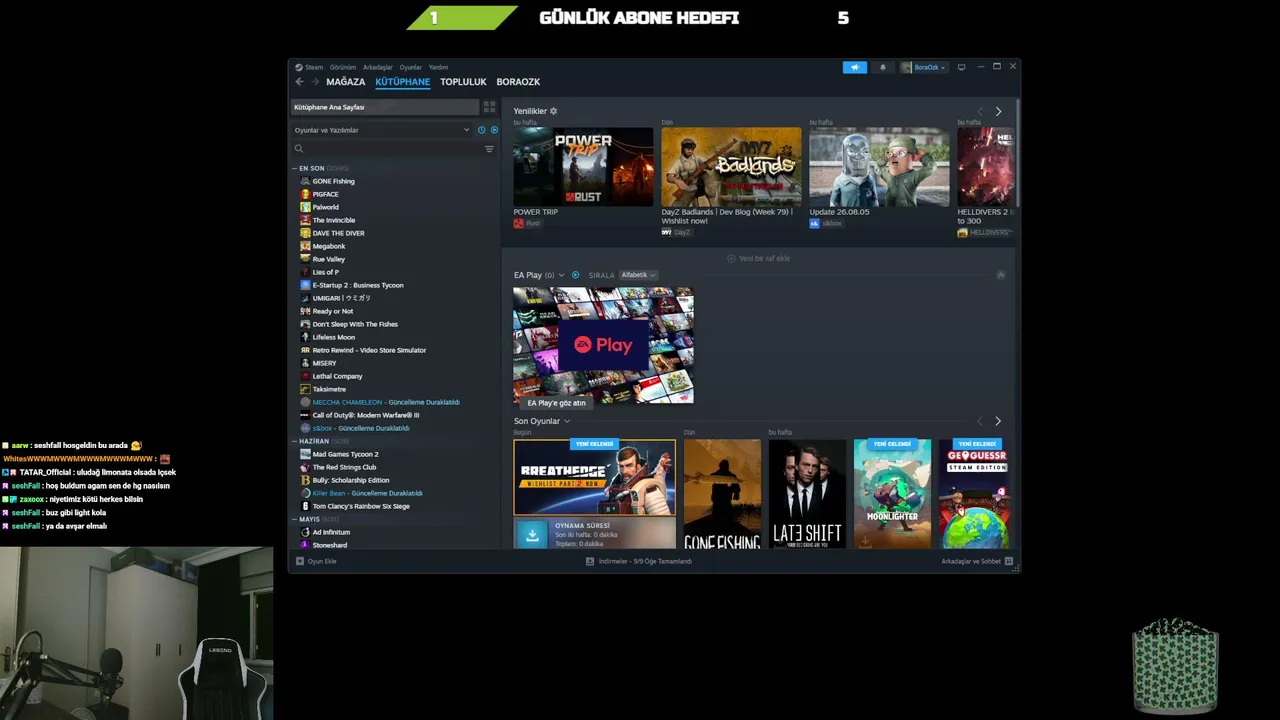Click Yeni bir raf ekle
1280x720 pixels.
[758, 258]
